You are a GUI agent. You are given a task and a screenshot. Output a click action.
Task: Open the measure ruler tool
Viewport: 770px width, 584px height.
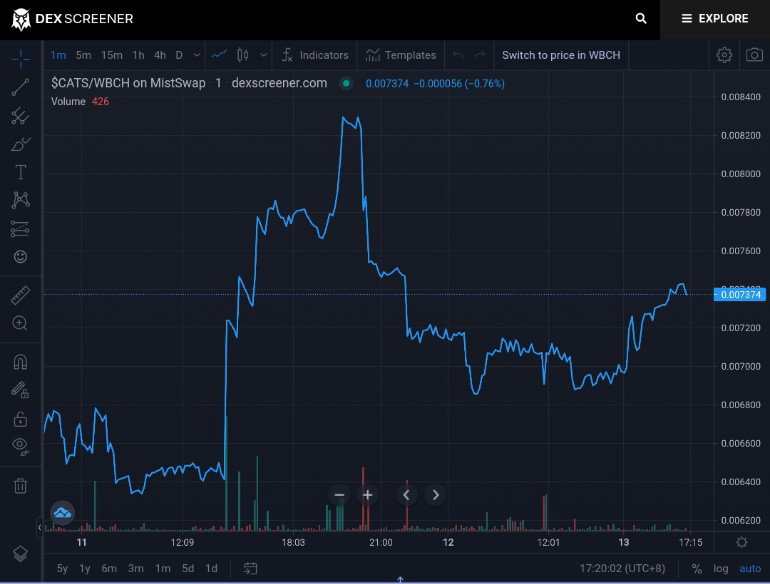tap(20, 295)
